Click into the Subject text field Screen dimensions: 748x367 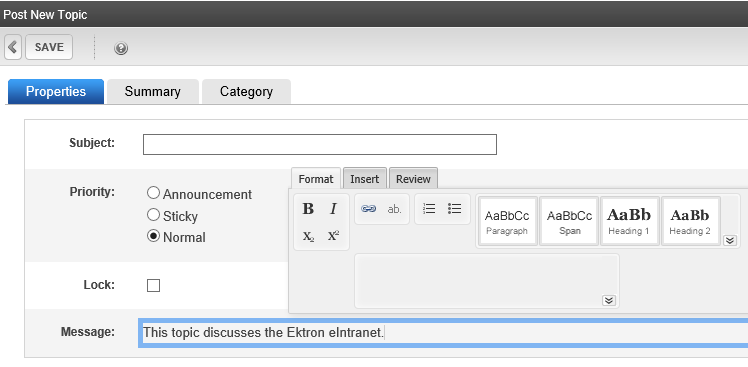tap(320, 145)
